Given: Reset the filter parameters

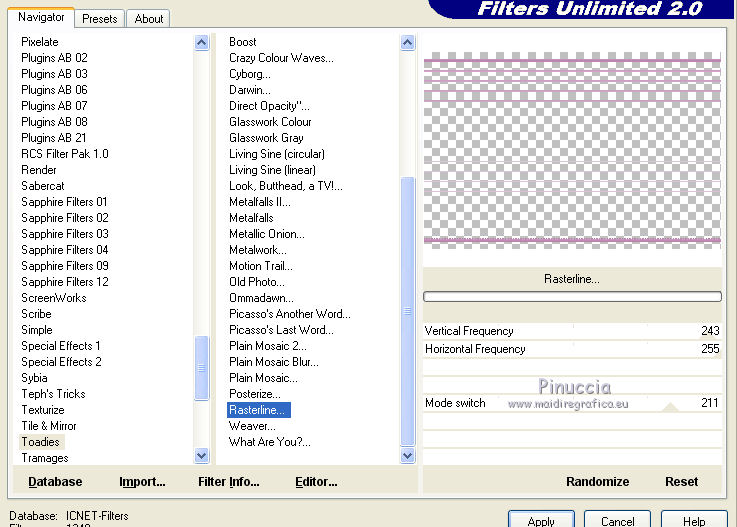Looking at the screenshot, I should pos(681,481).
